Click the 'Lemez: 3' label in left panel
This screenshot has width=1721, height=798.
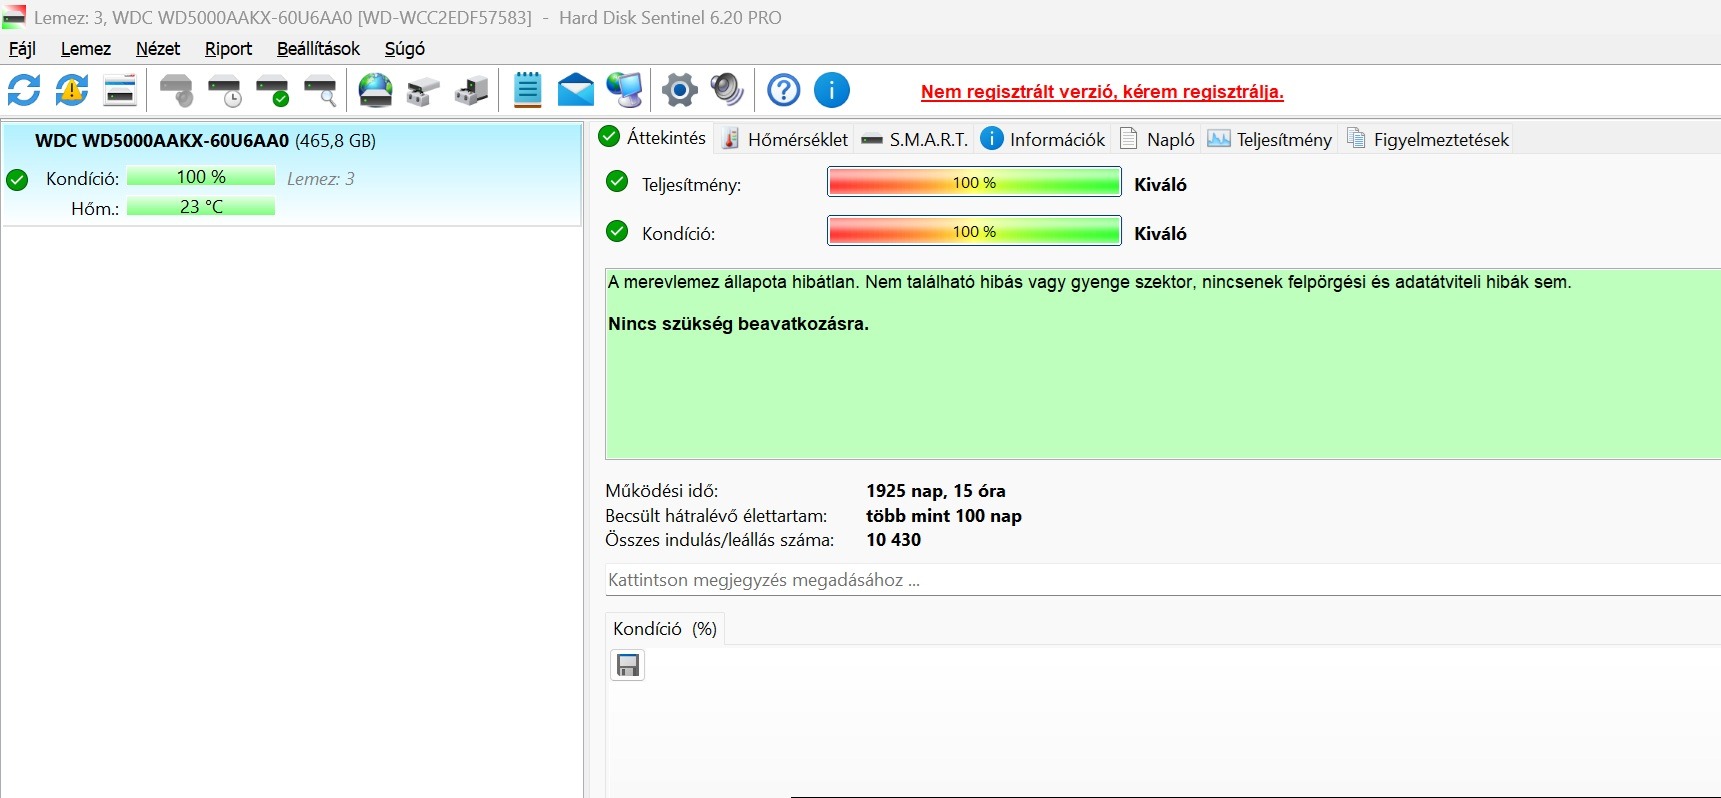pos(321,179)
